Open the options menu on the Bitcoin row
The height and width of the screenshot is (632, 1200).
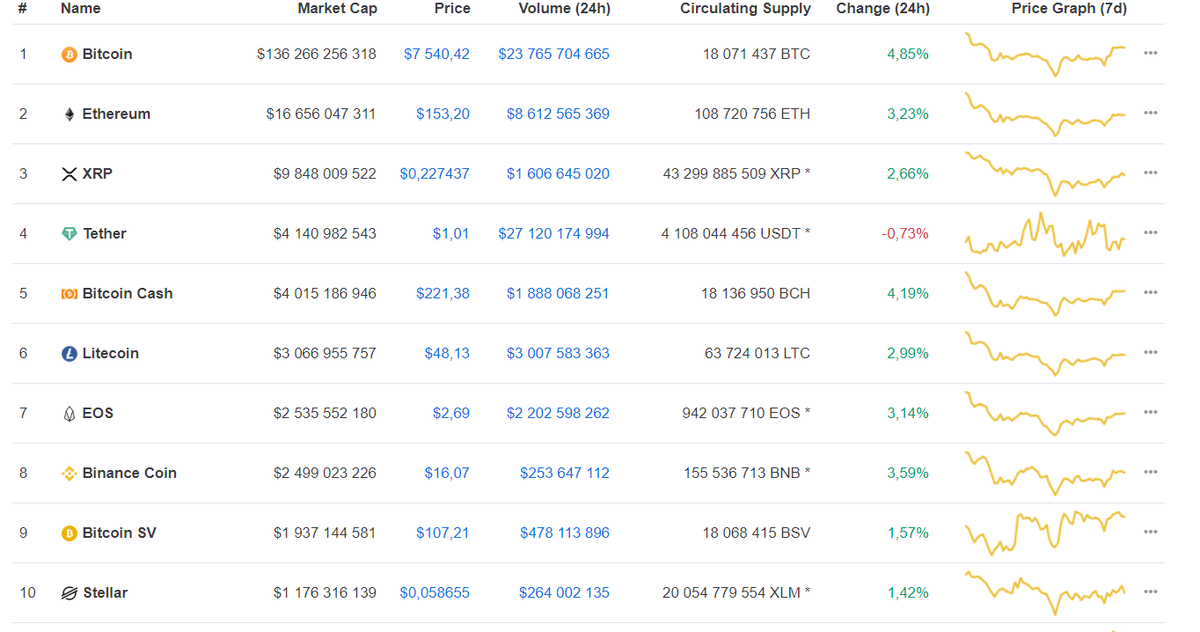coord(1150,54)
